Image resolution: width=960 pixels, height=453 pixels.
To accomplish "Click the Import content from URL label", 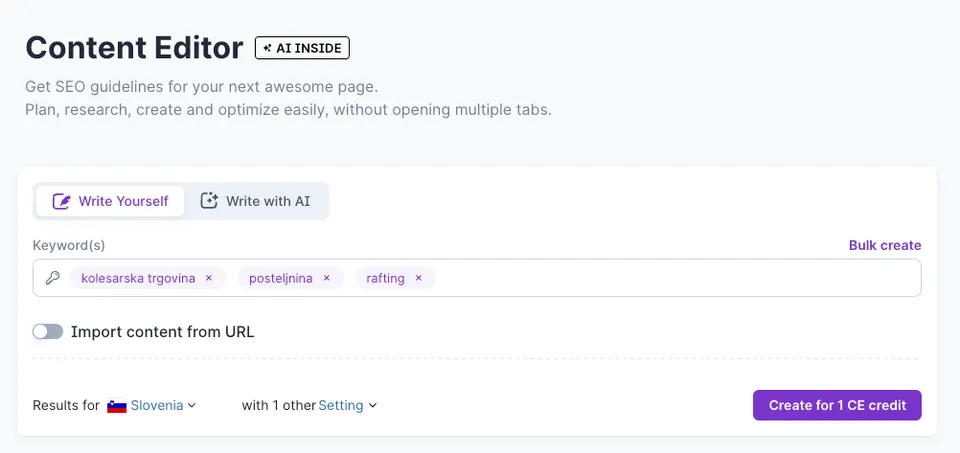I will click(x=162, y=332).
